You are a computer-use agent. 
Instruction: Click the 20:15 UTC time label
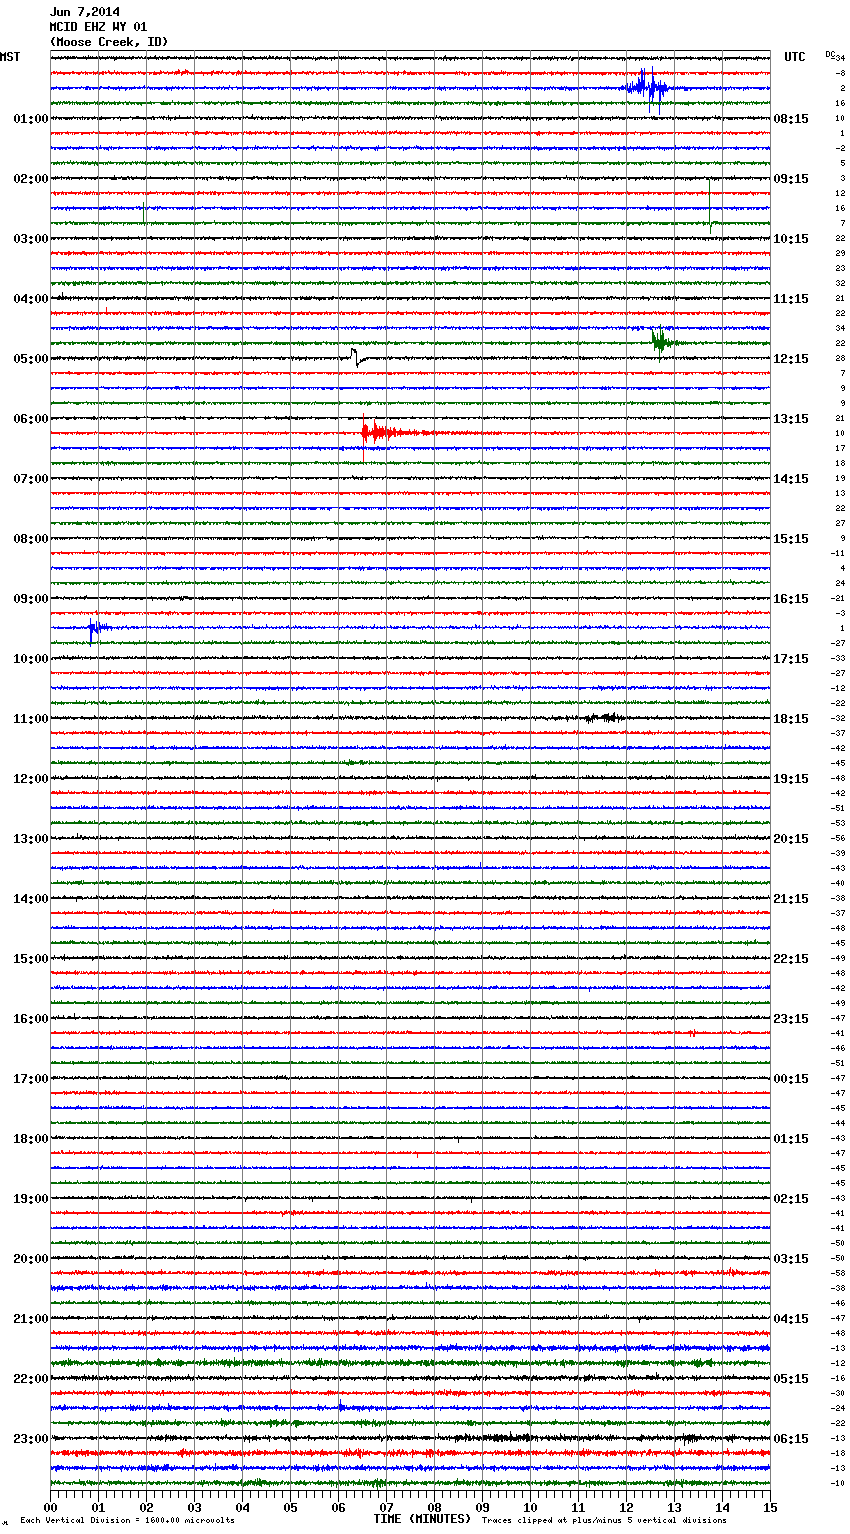(791, 839)
